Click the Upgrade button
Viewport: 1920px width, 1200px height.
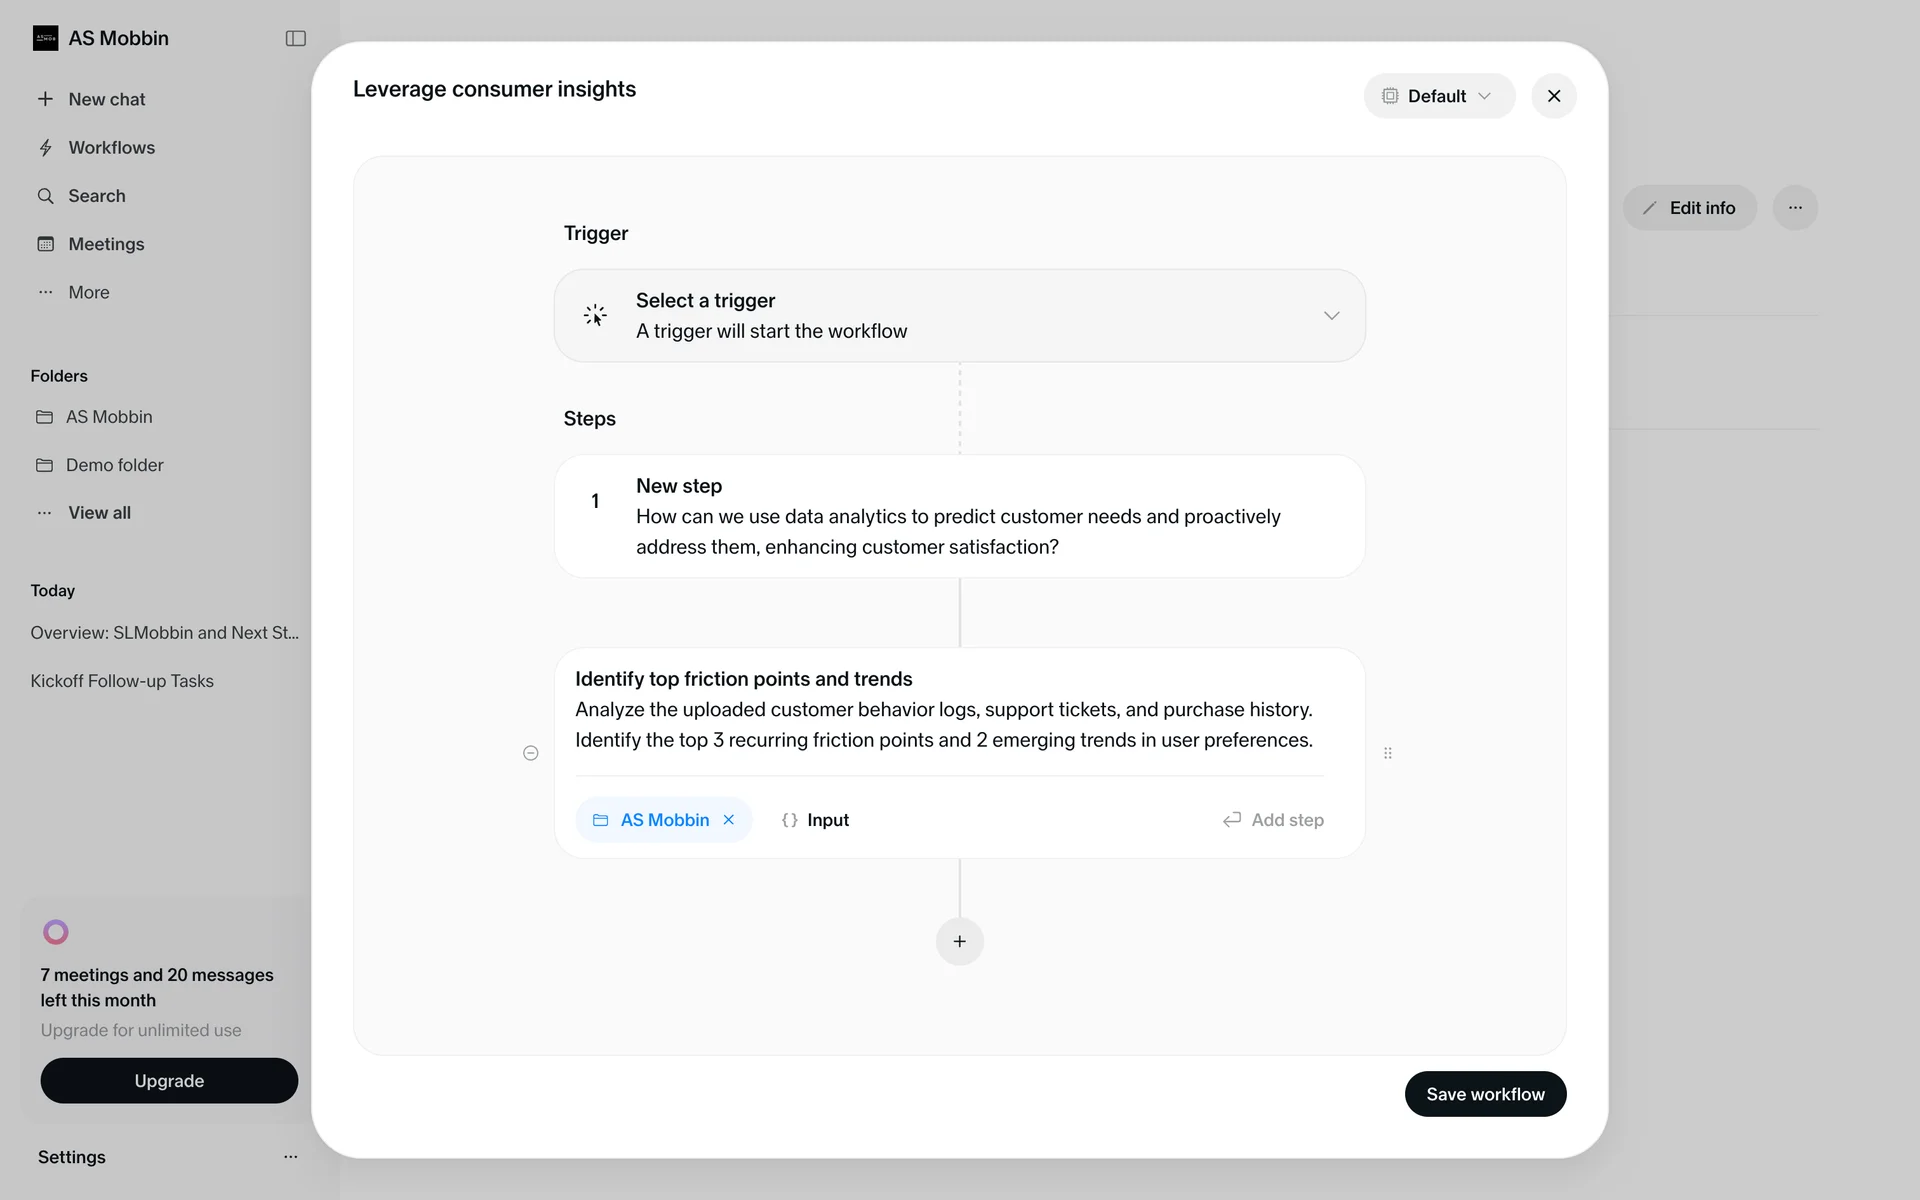click(169, 1081)
